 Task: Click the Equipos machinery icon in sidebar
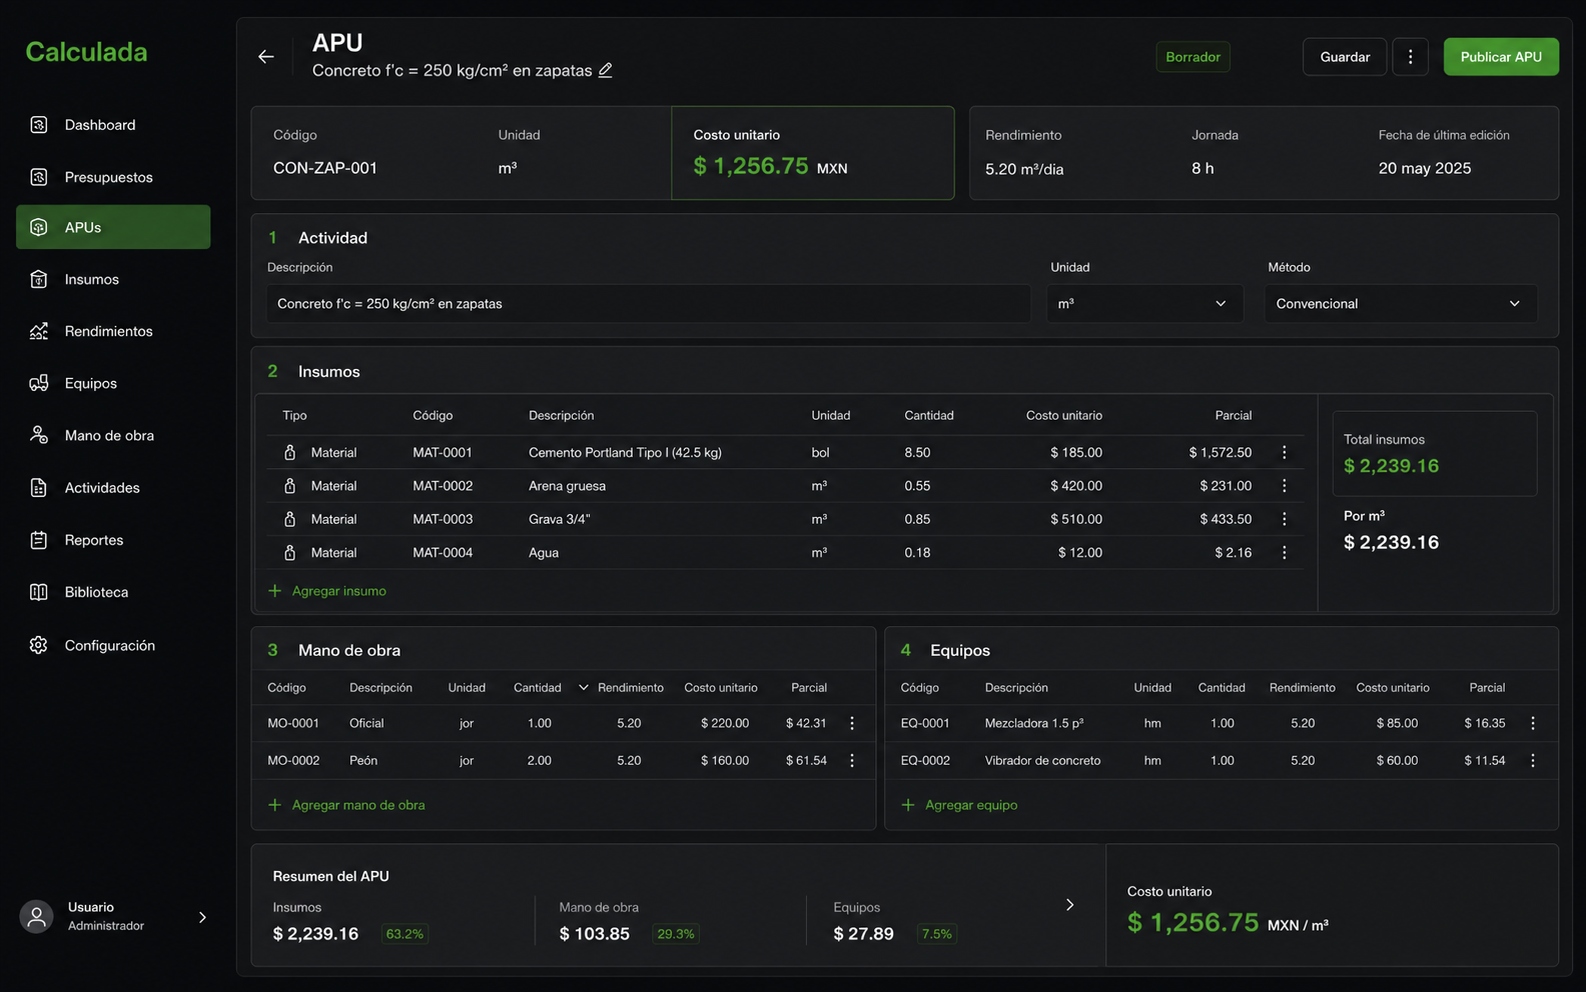(x=39, y=383)
